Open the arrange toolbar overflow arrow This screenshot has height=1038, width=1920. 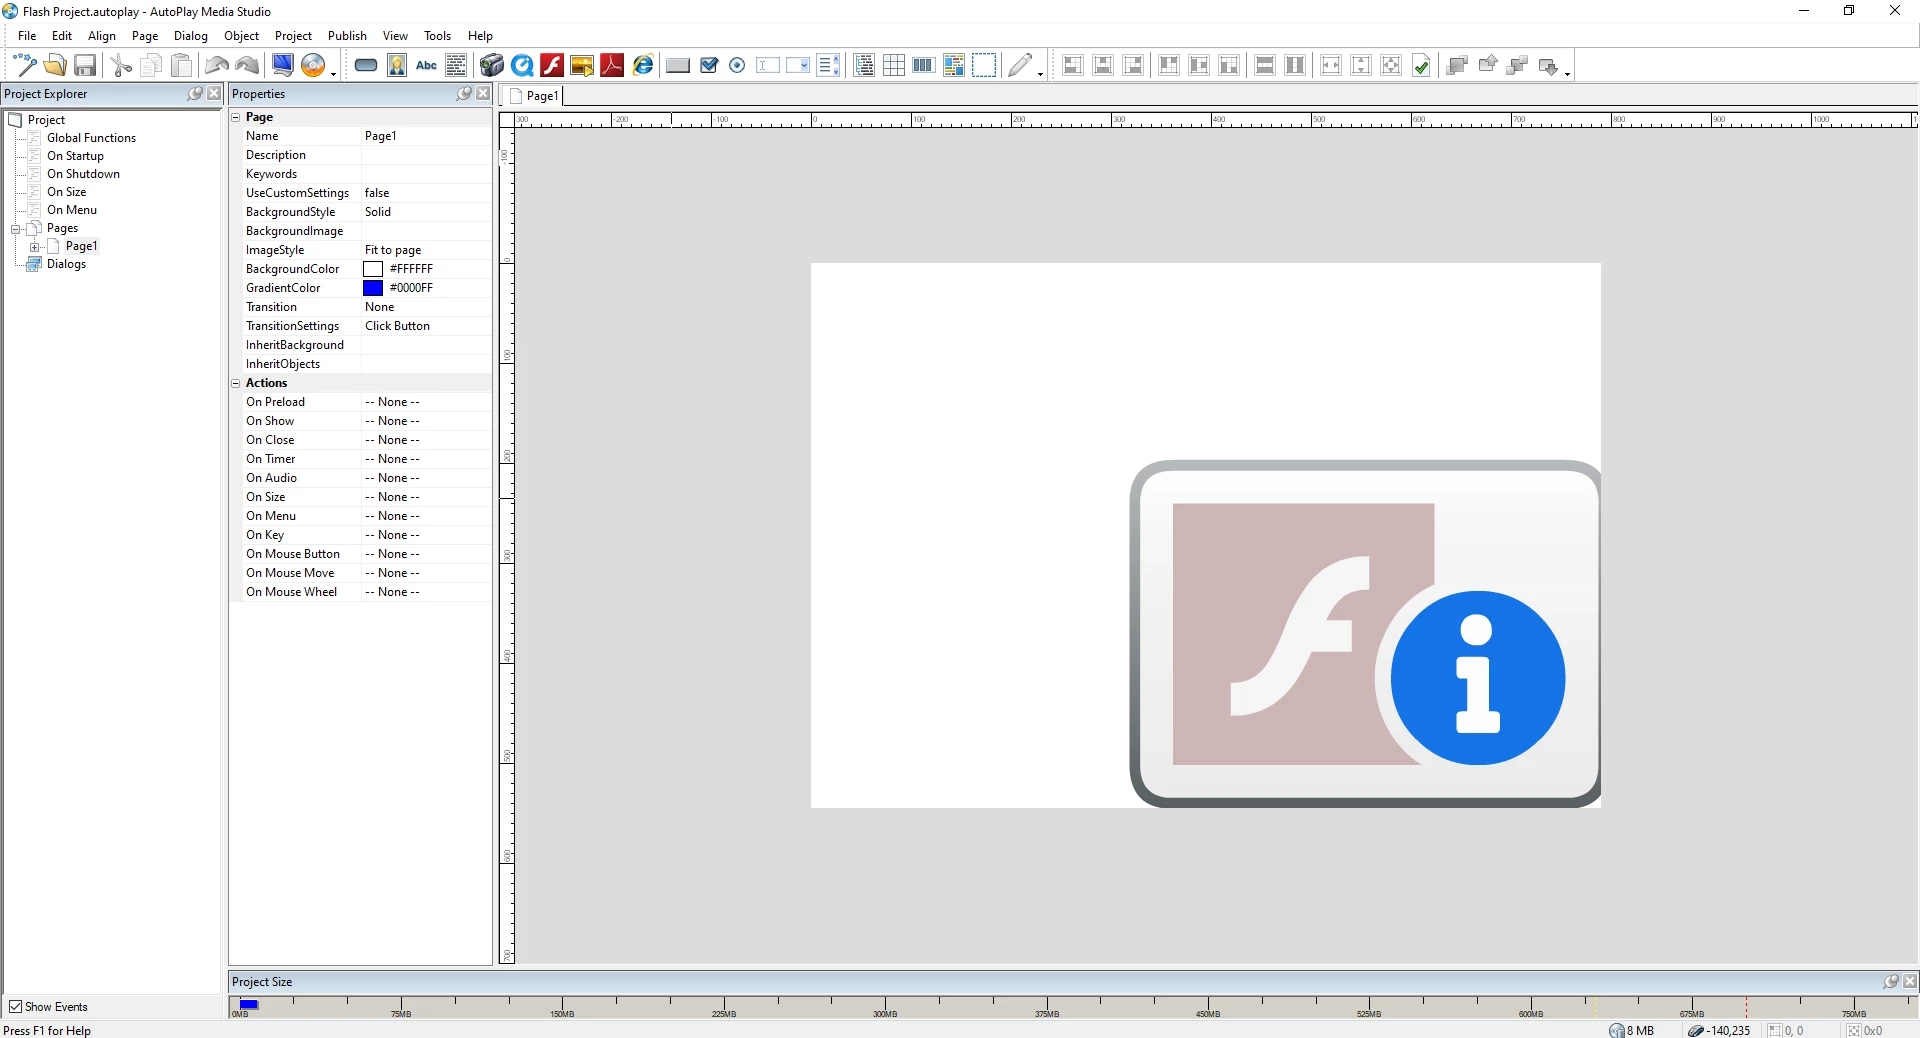[1567, 72]
